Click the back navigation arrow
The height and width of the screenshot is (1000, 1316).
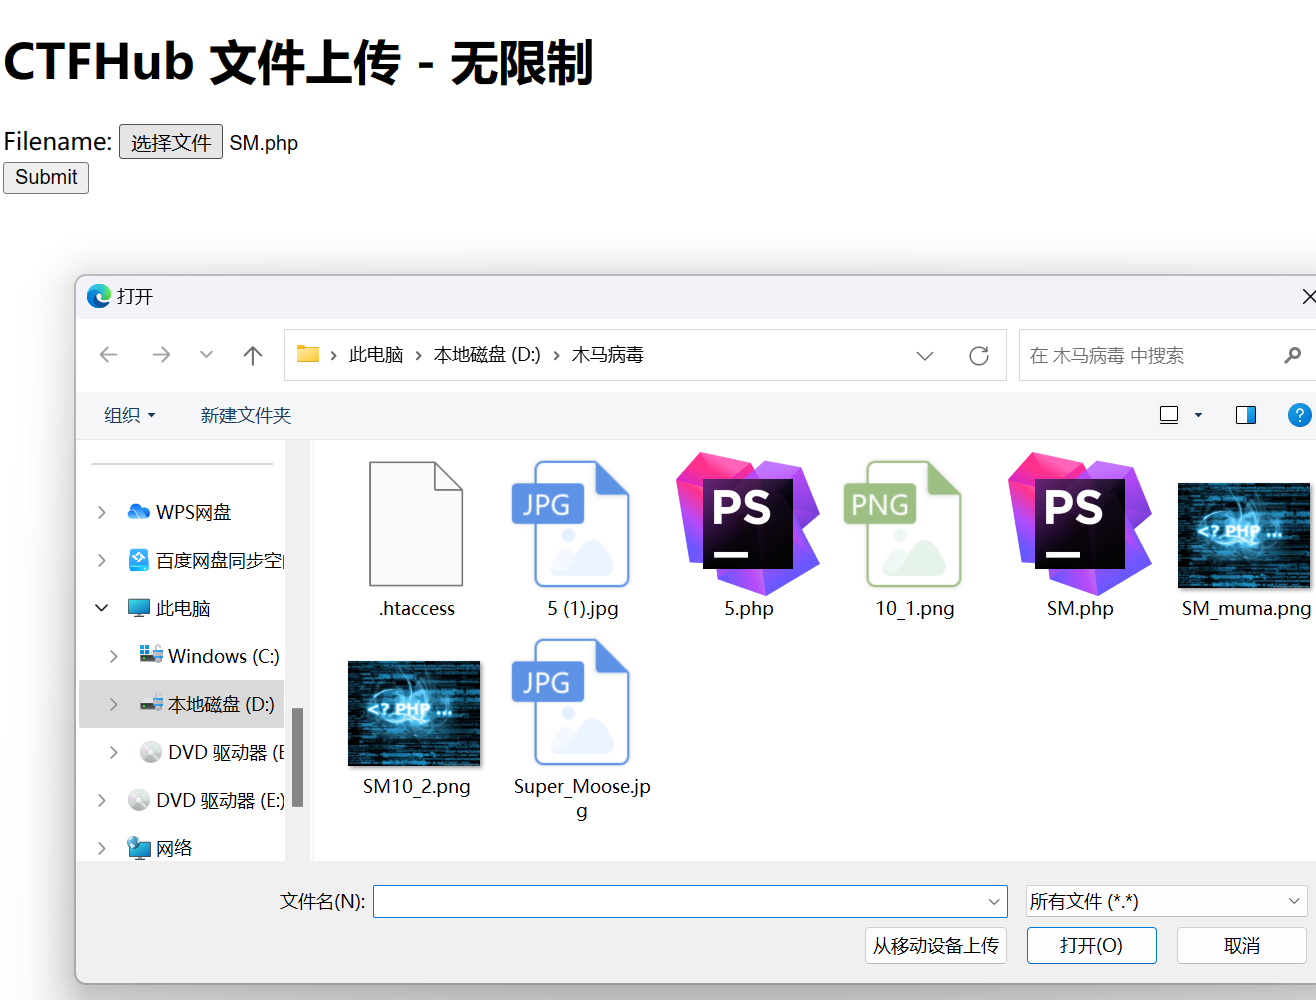(x=109, y=355)
